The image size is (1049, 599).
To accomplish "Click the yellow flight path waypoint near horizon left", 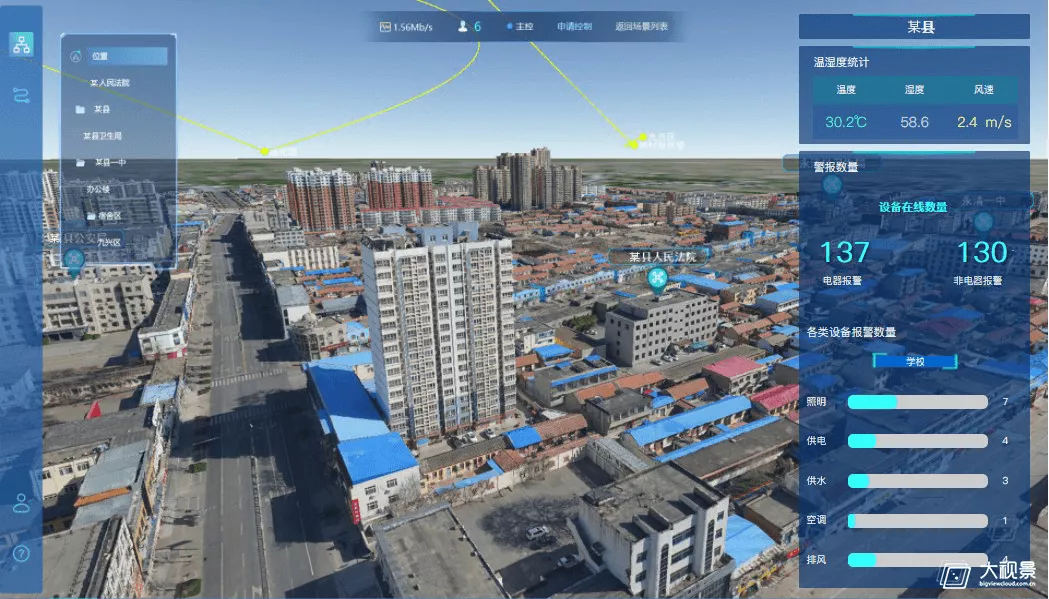I will click(x=264, y=151).
